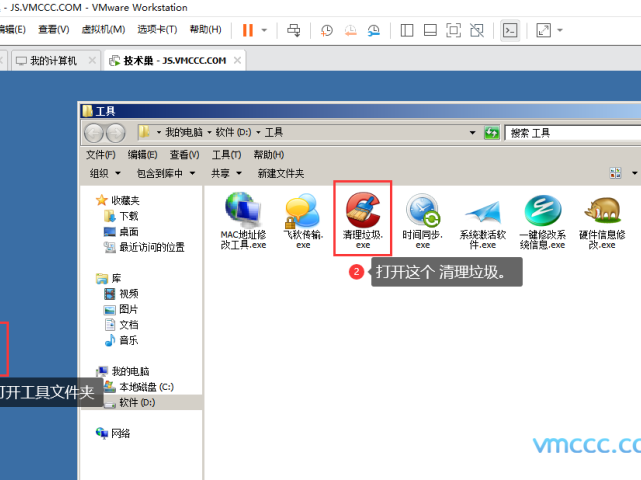Switch to the 我的计算机 tab

53,61
